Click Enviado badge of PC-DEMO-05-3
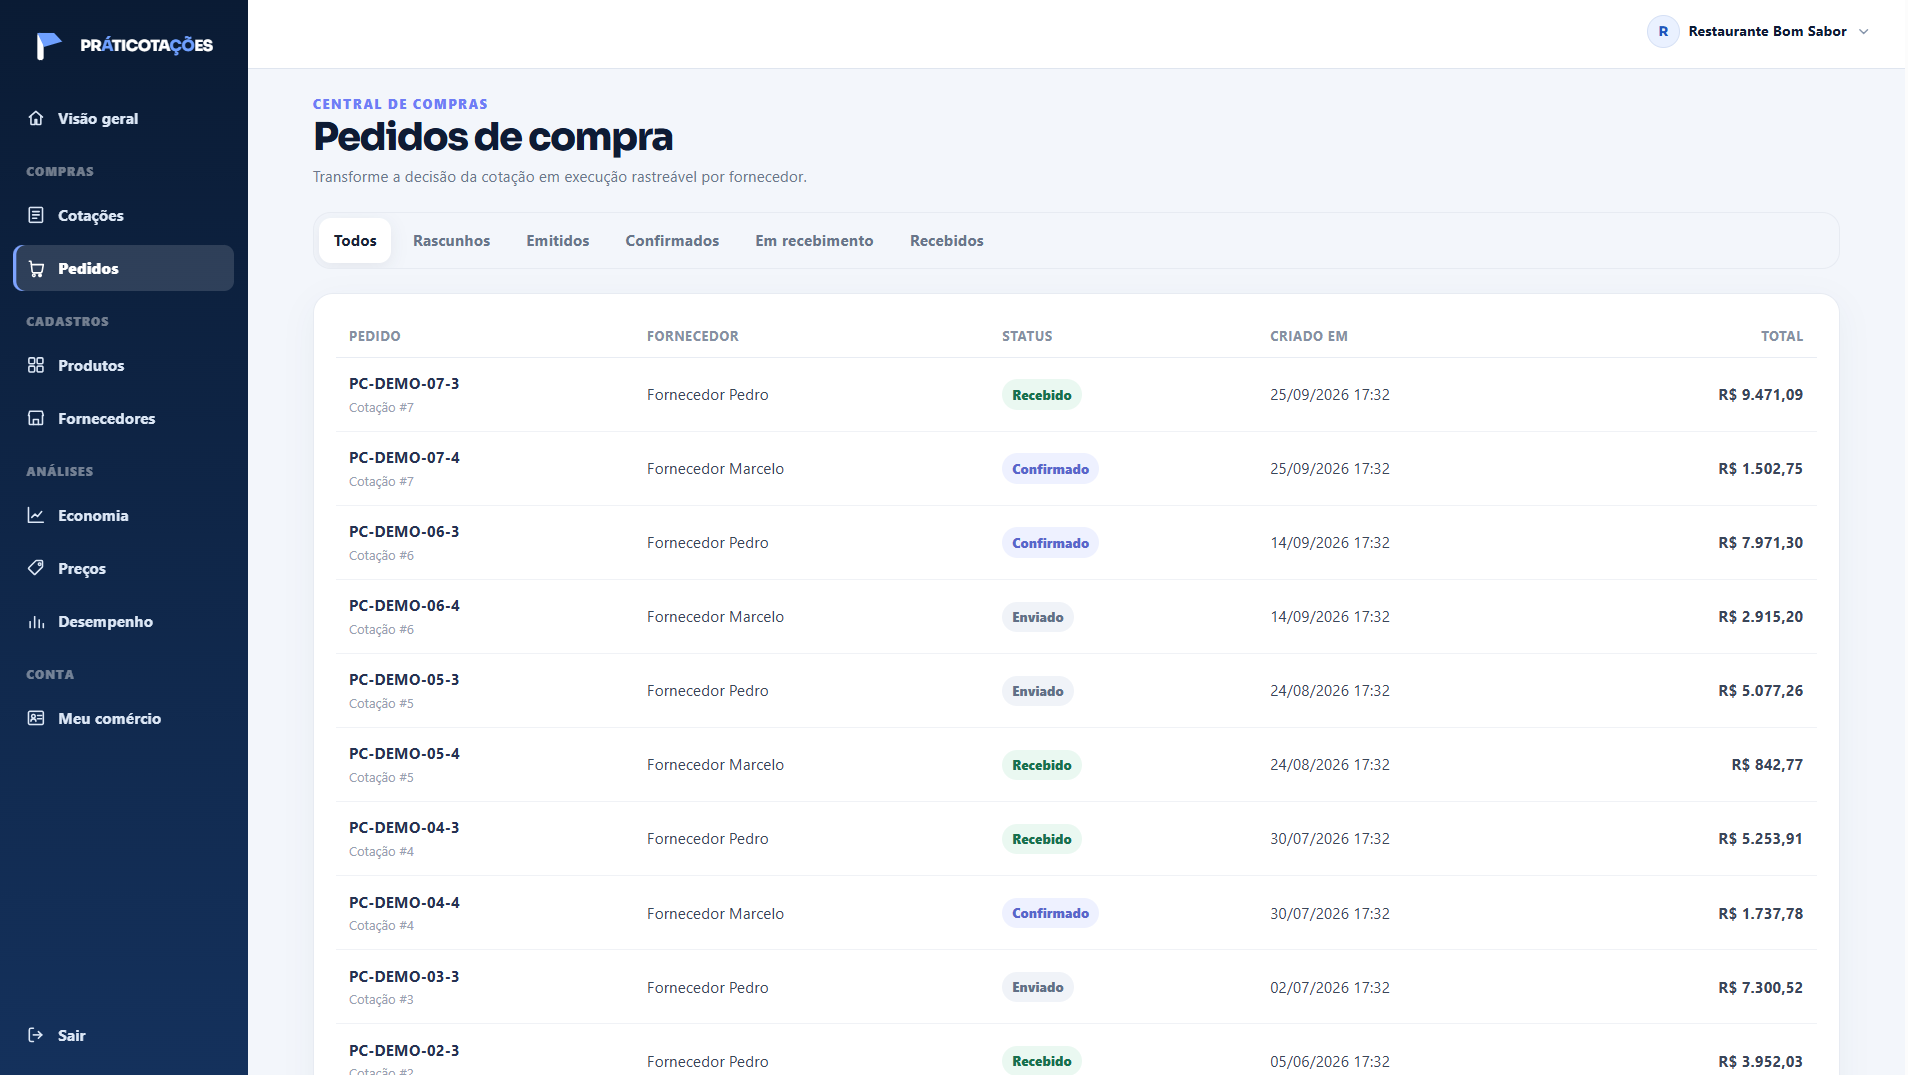The width and height of the screenshot is (1908, 1075). pyautogui.click(x=1037, y=691)
